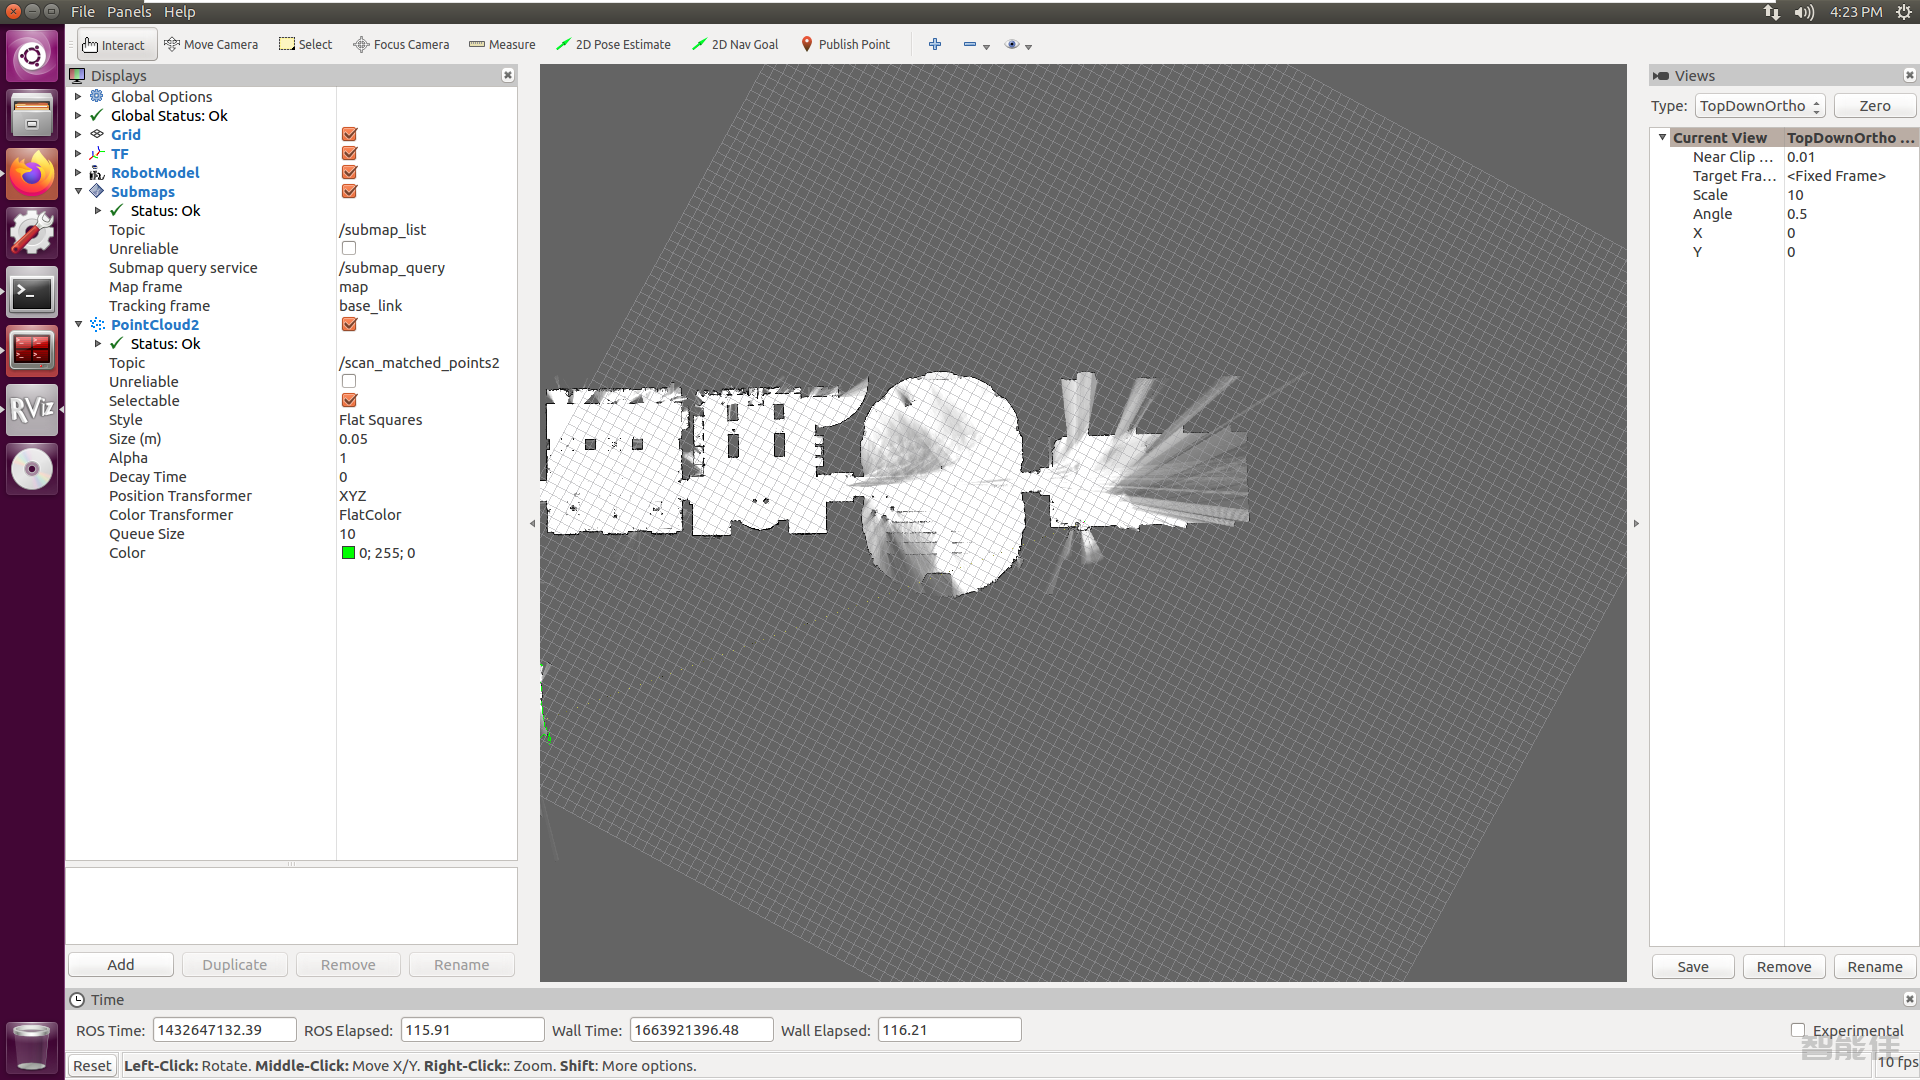Image resolution: width=1920 pixels, height=1080 pixels.
Task: Uncheck the Grid display checkbox
Action: coord(349,134)
